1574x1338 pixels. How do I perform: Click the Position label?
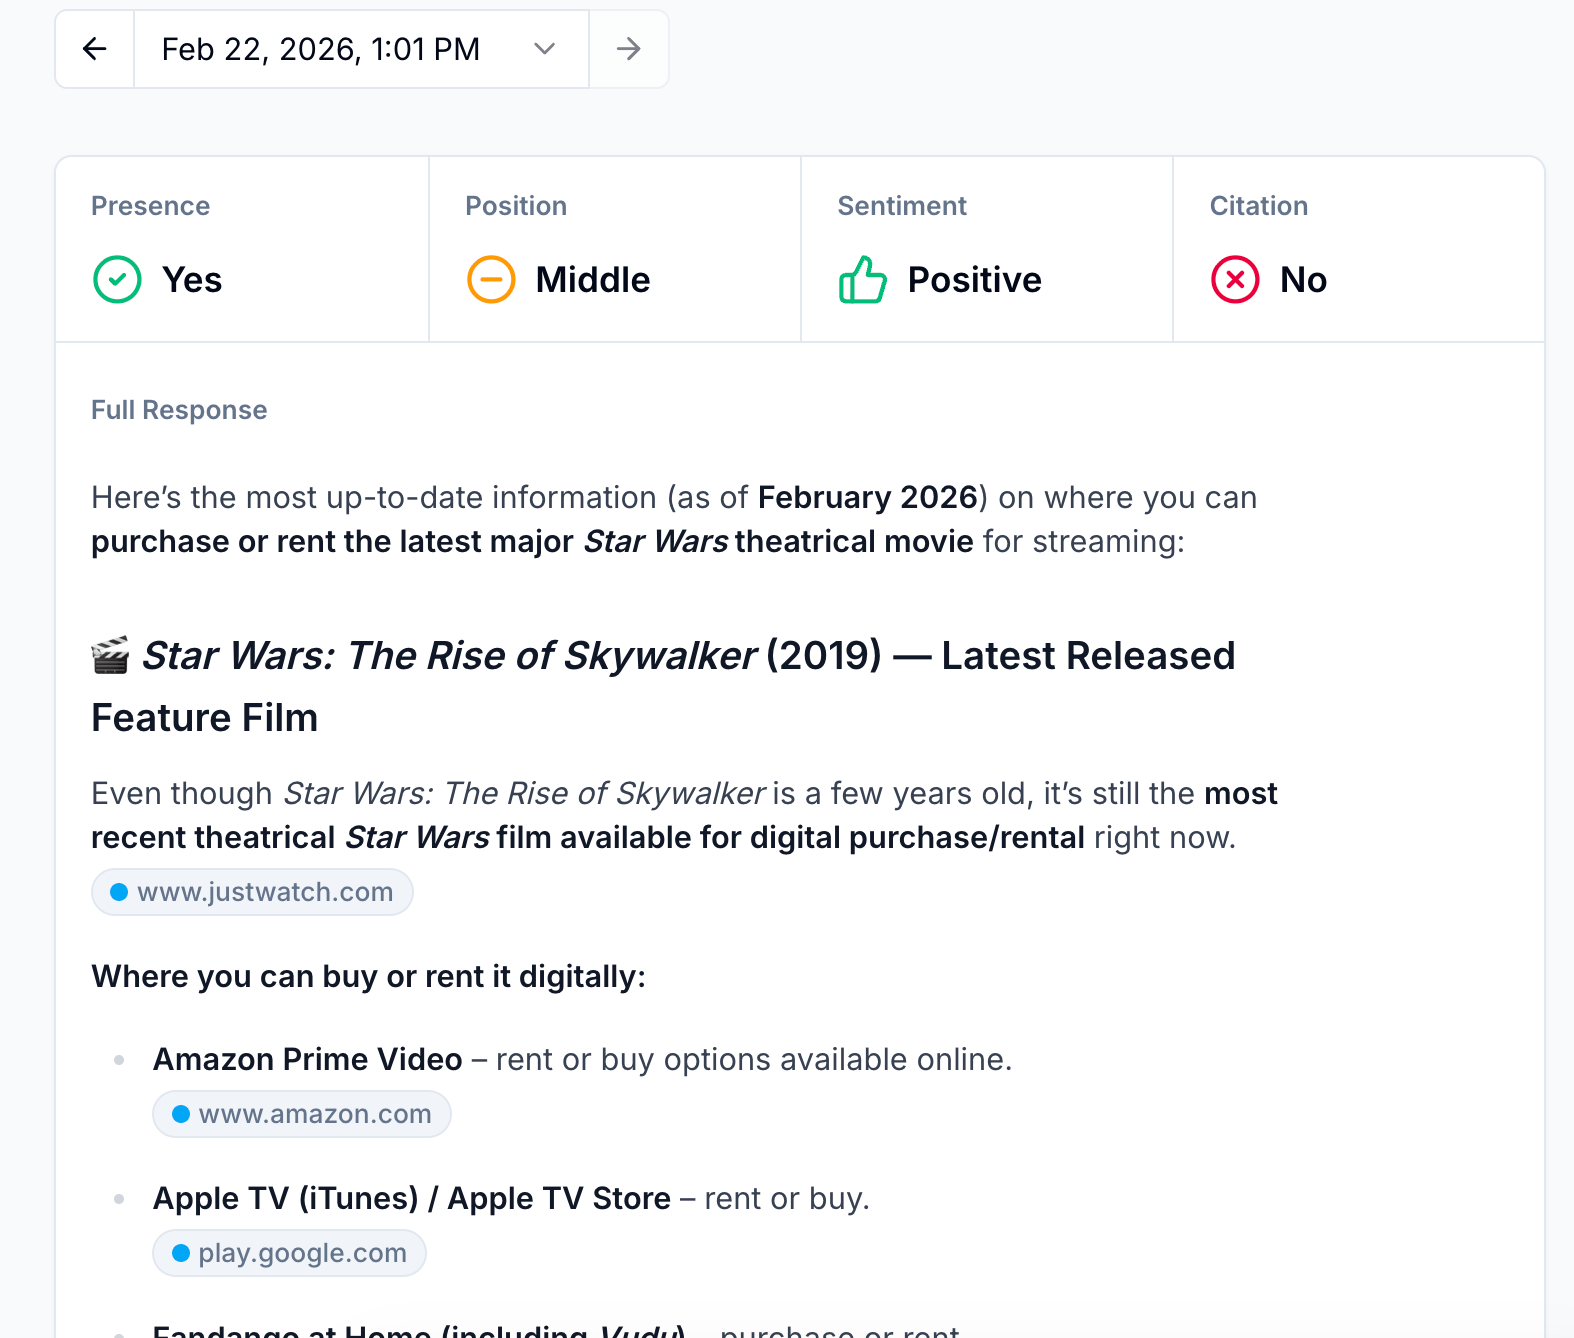516,206
